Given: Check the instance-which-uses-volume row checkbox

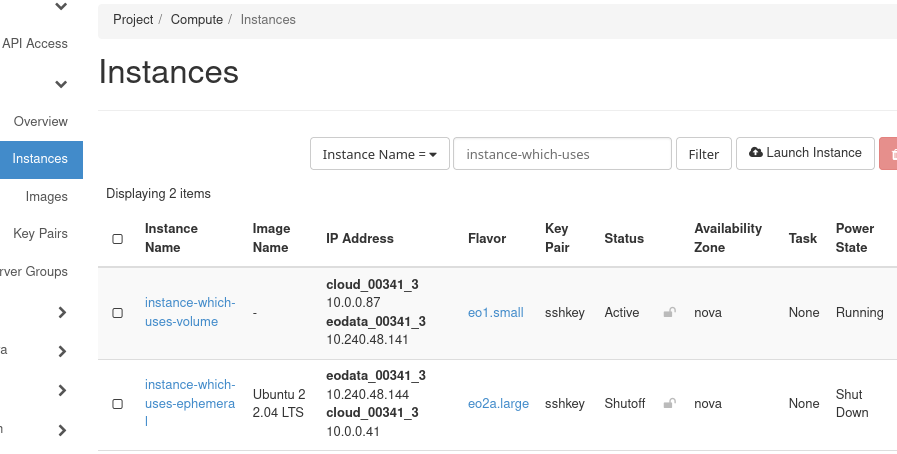Looking at the screenshot, I should click(x=118, y=313).
